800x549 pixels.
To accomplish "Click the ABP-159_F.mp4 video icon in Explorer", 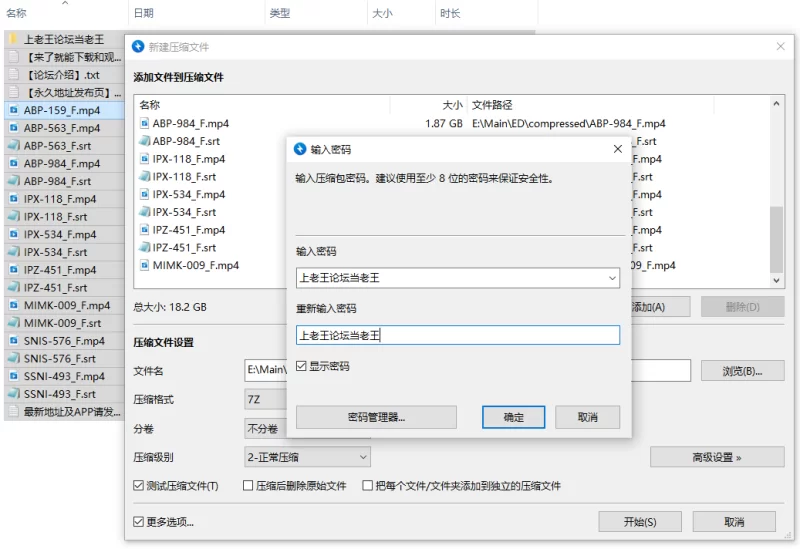I will [14, 110].
